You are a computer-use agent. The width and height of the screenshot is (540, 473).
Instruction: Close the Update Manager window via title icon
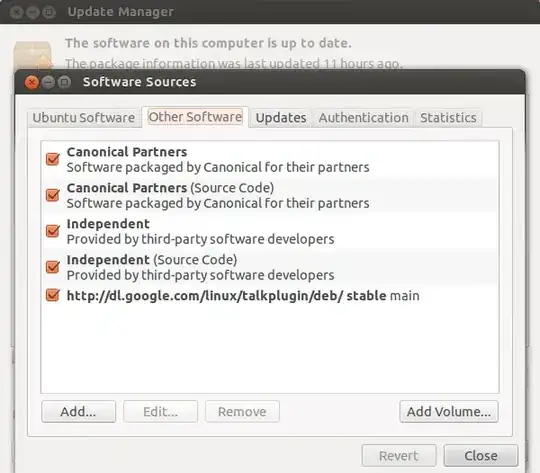pyautogui.click(x=16, y=12)
